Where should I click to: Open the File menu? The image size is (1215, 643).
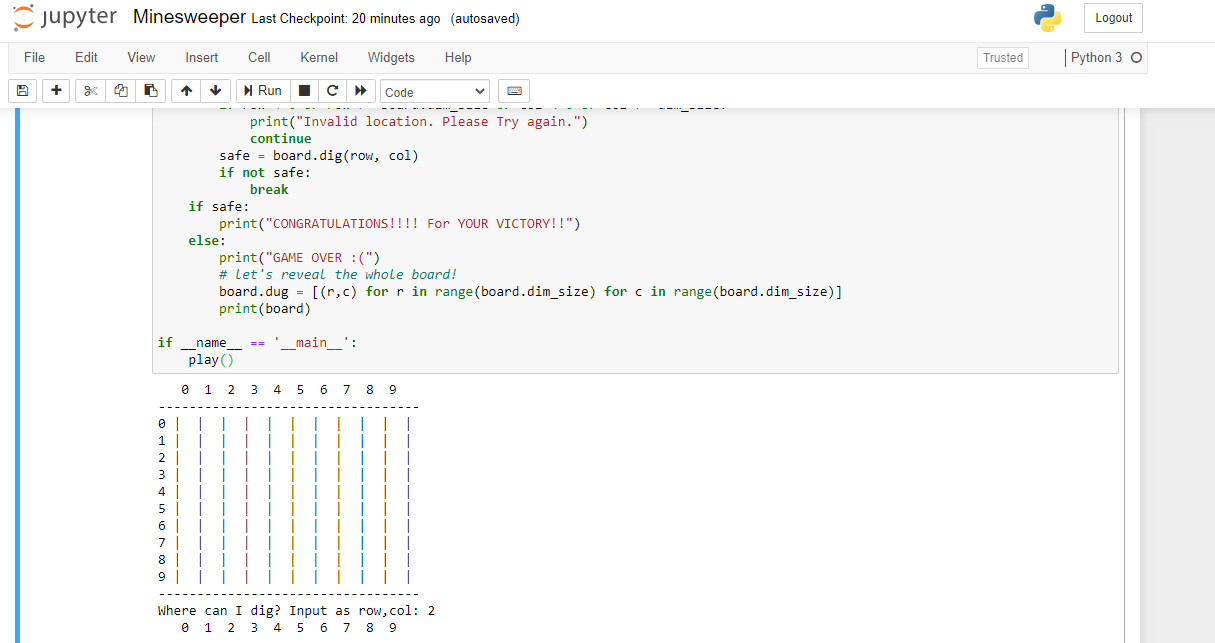(34, 57)
